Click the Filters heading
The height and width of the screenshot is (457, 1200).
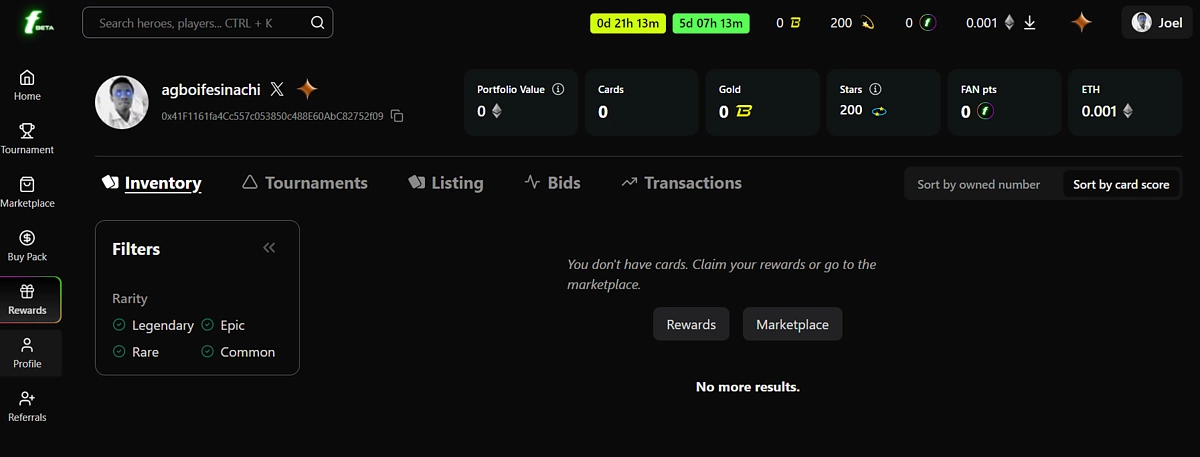tap(136, 249)
